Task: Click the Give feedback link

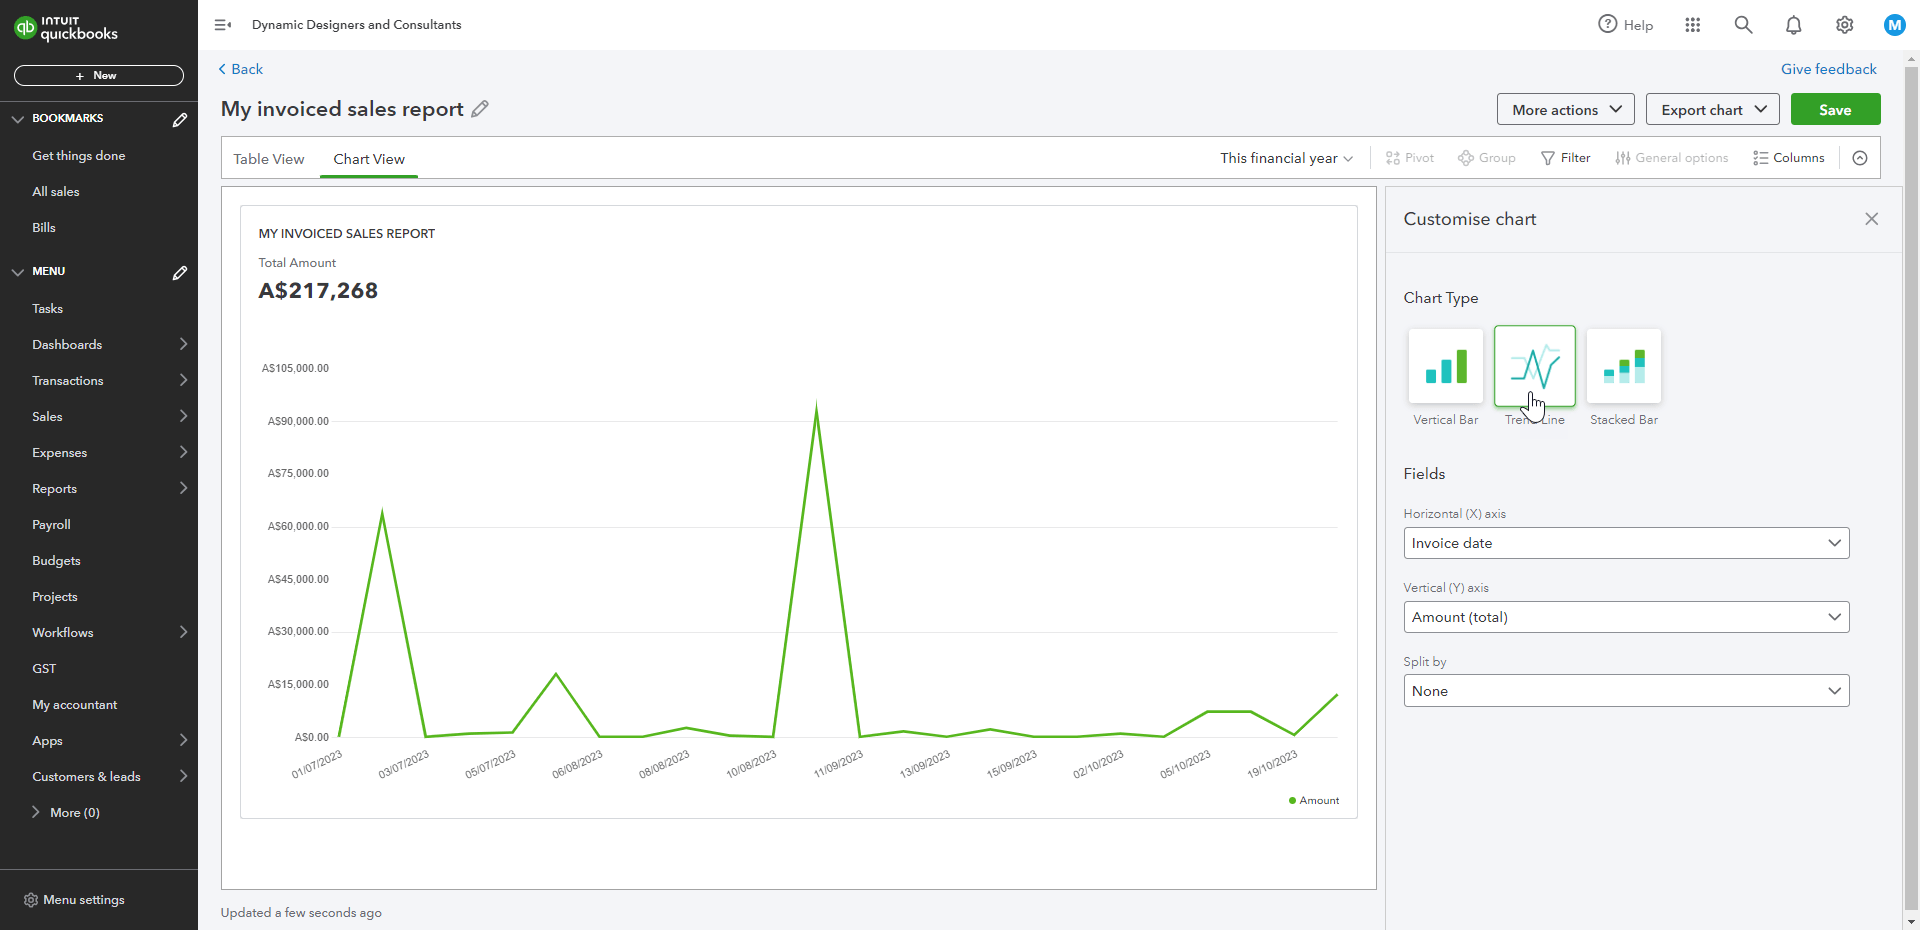Action: click(x=1829, y=69)
